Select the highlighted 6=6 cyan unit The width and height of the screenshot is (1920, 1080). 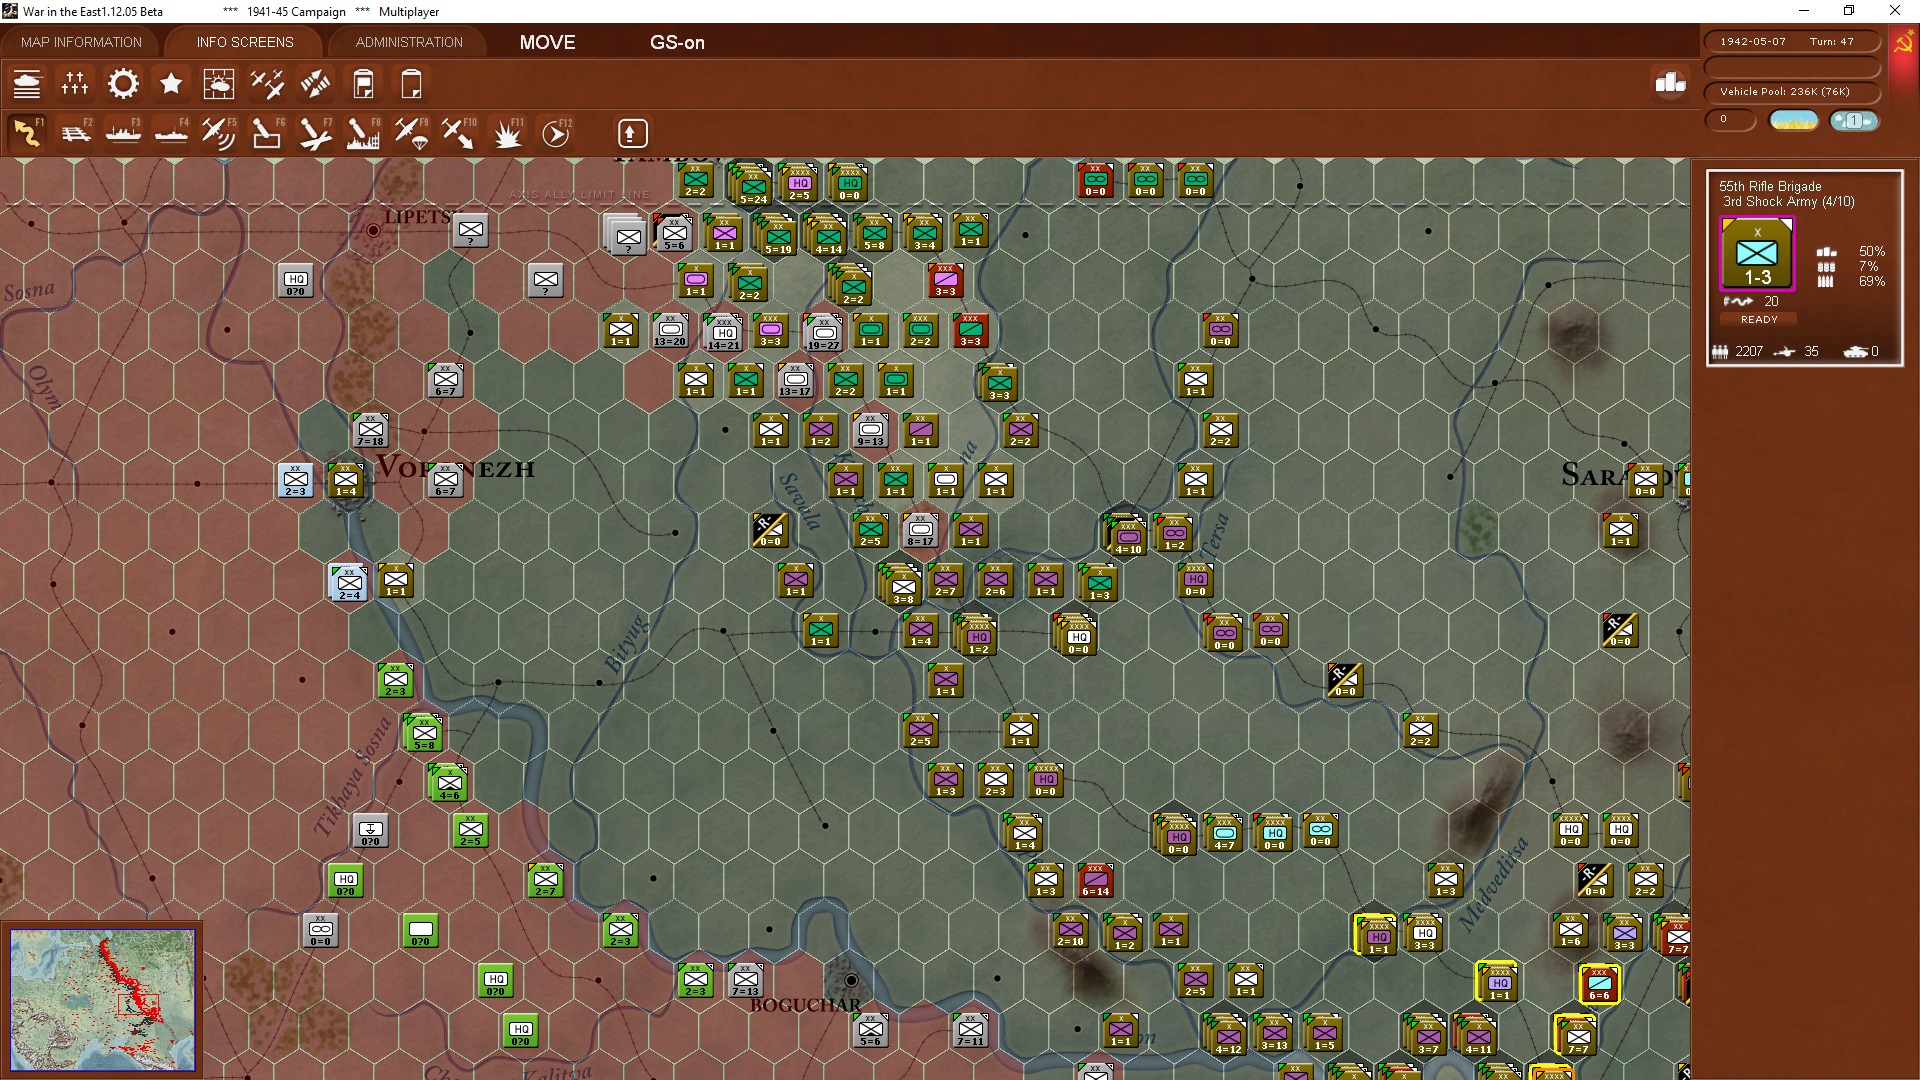pos(1599,984)
